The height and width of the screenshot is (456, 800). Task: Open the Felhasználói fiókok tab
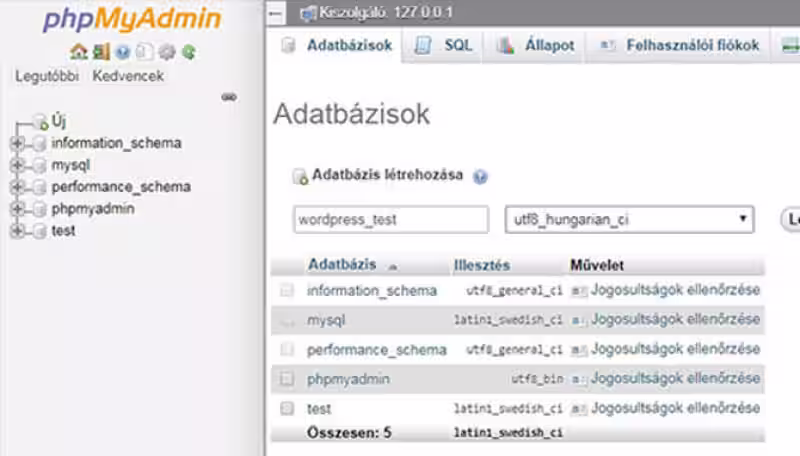(x=679, y=45)
